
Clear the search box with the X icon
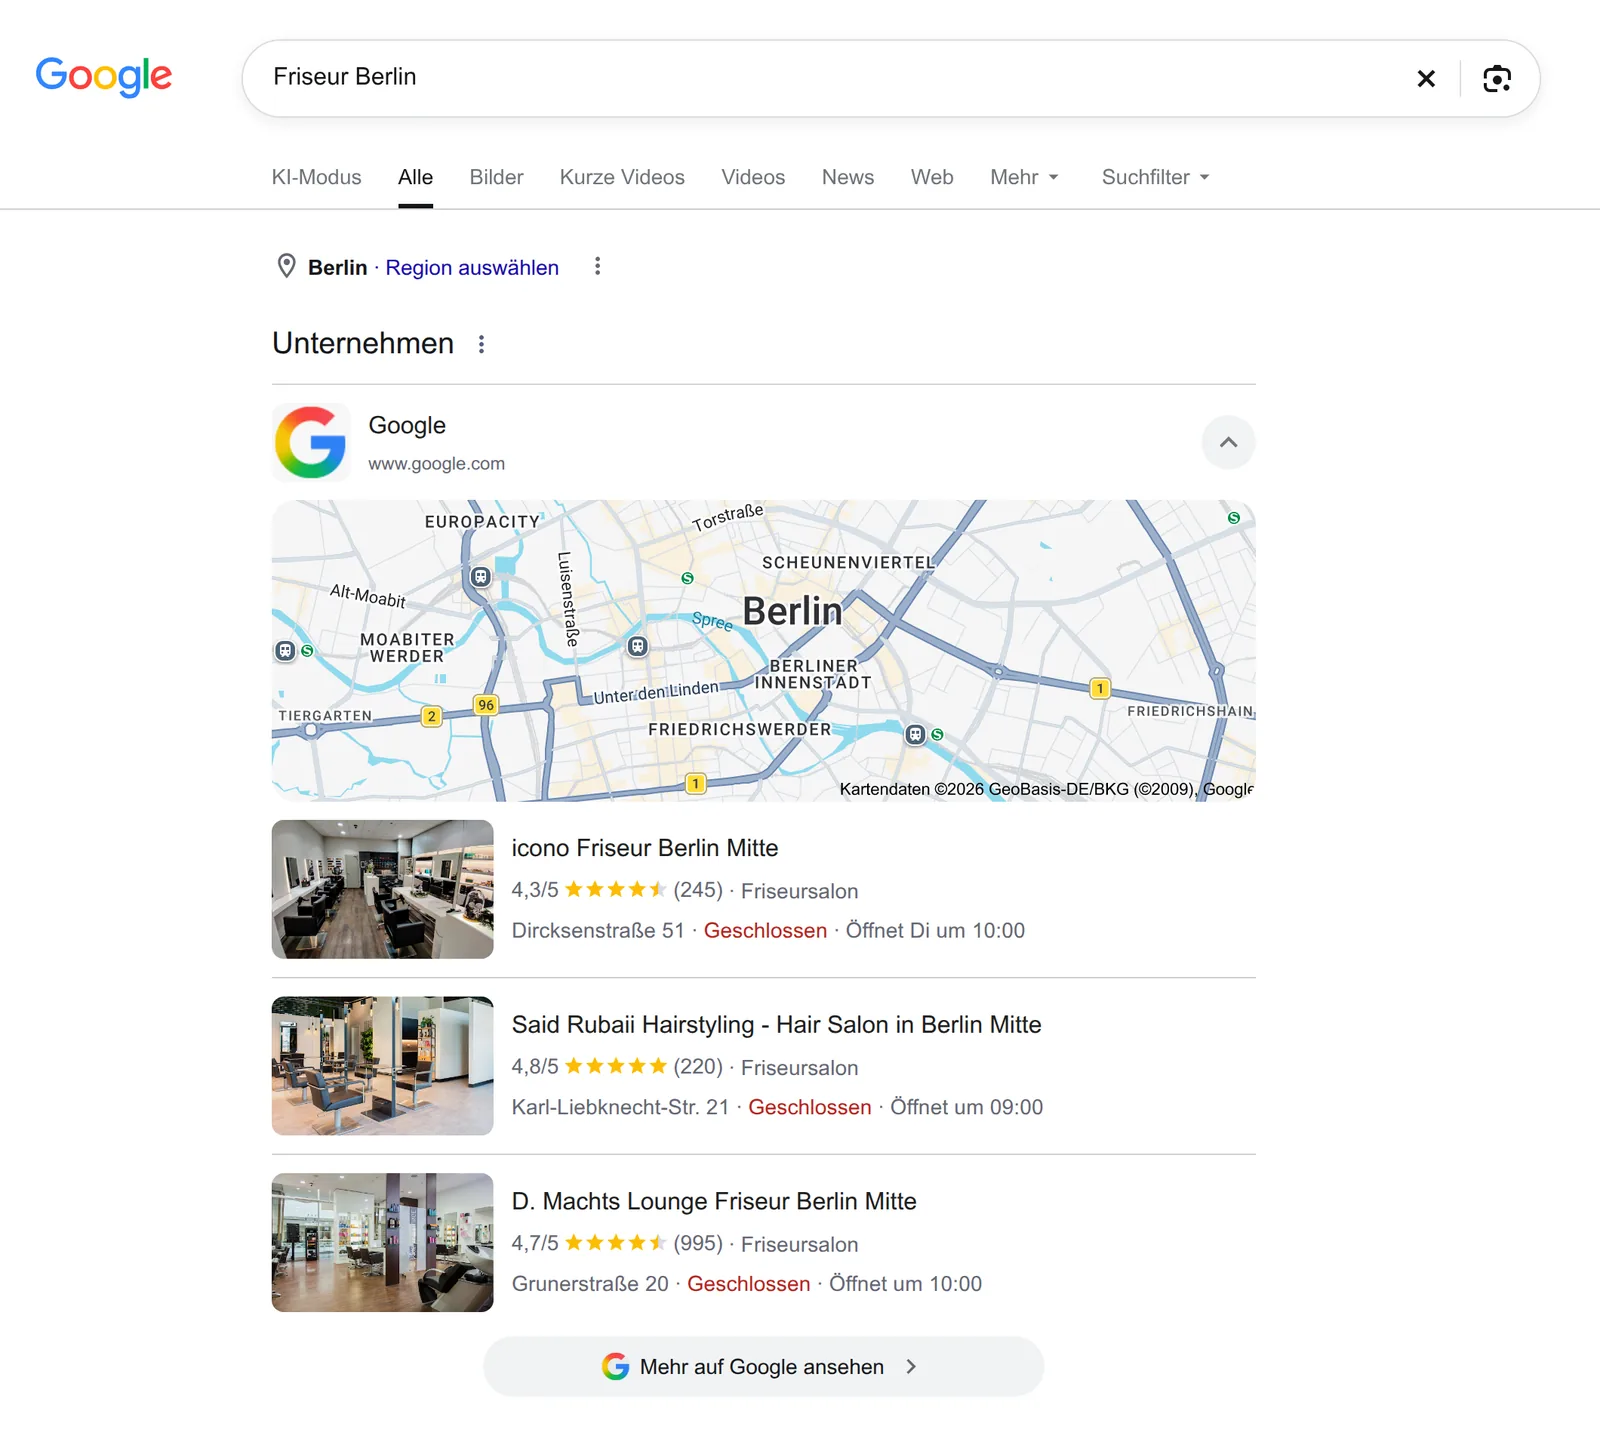pyautogui.click(x=1426, y=78)
